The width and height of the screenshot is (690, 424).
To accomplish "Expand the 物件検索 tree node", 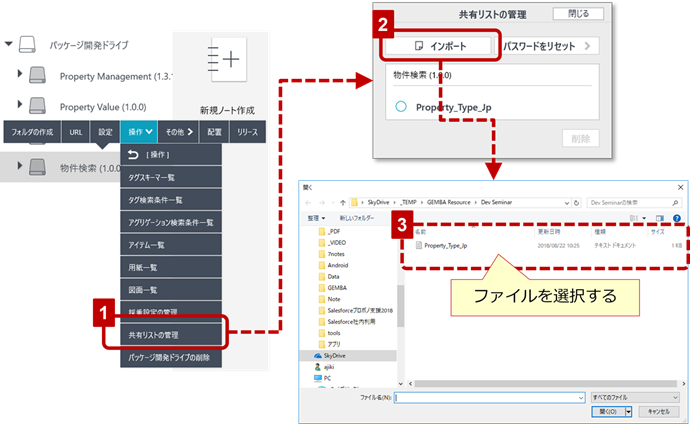I will (19, 165).
